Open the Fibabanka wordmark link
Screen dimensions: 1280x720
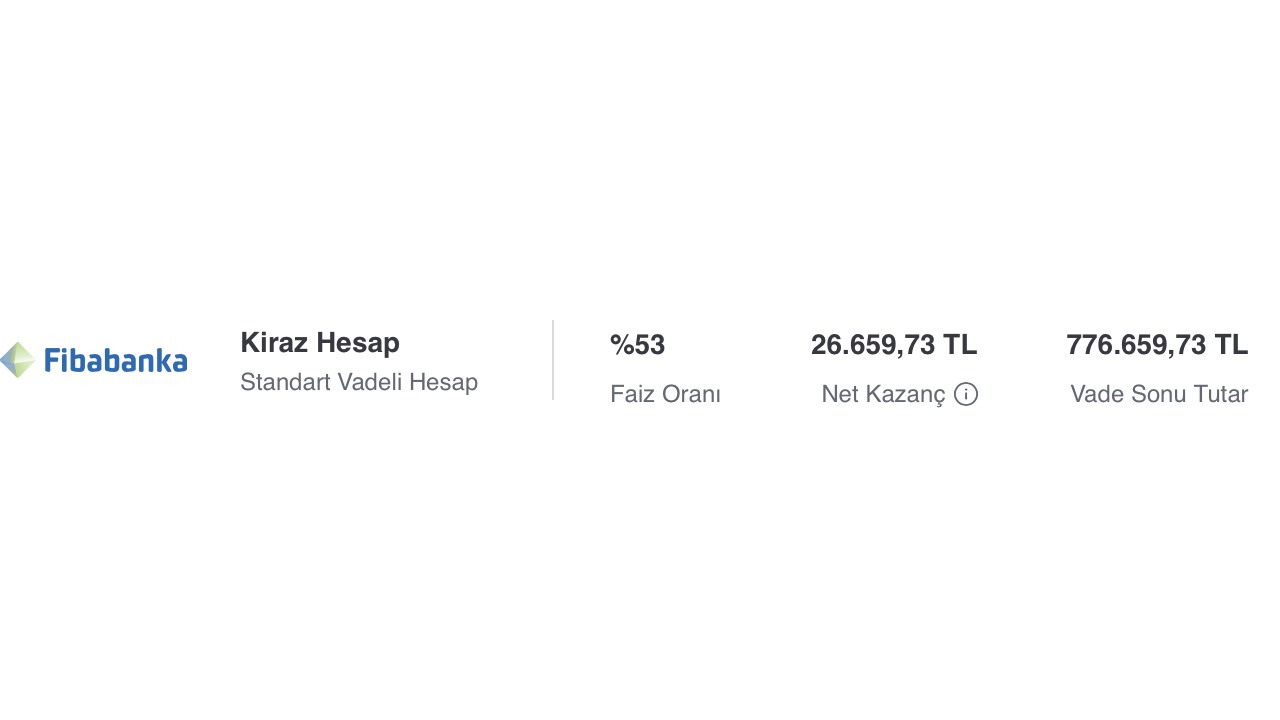116,360
